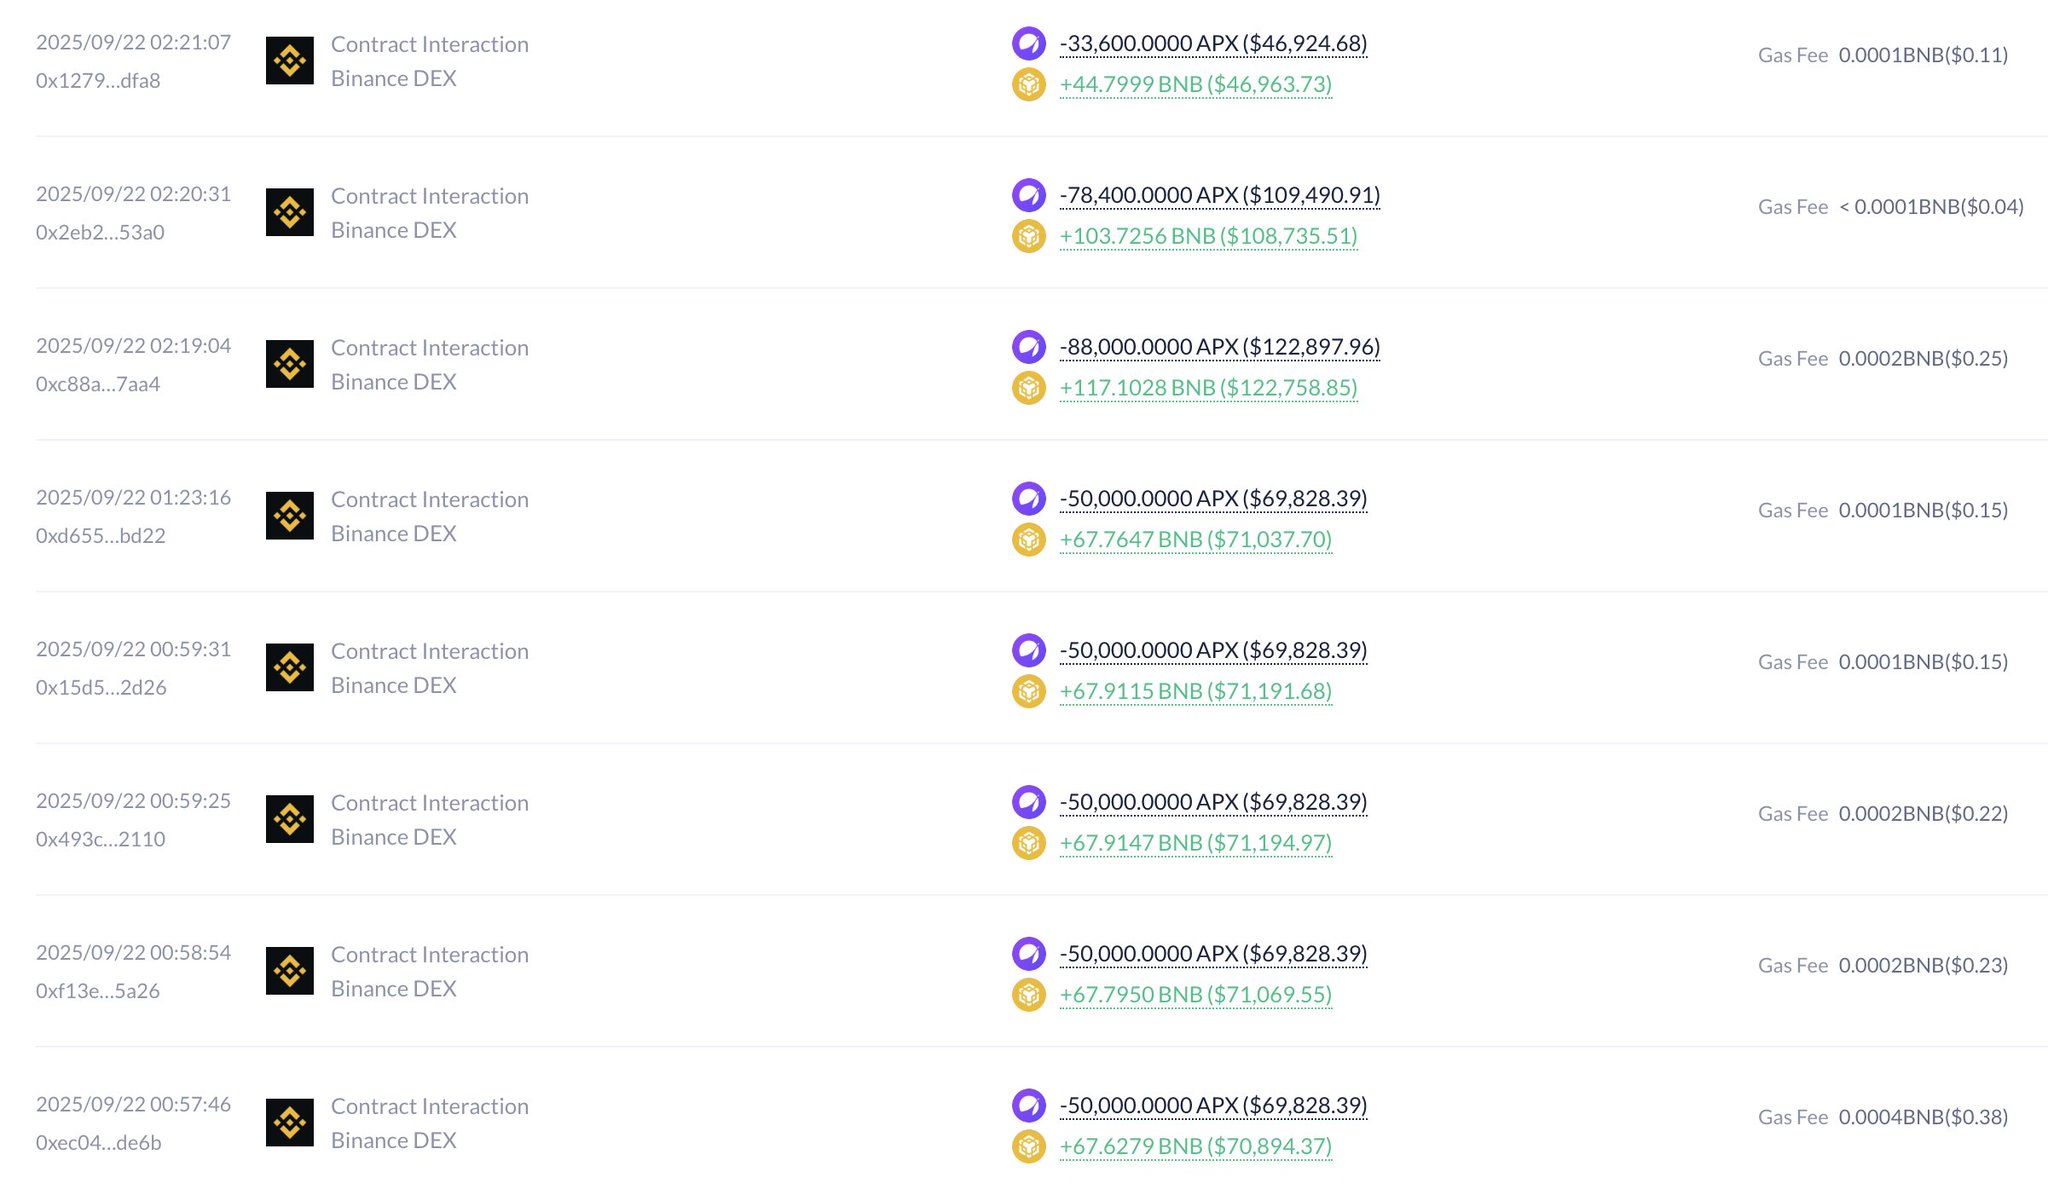Open transaction hash 0x493c...2110
2048x1195 pixels.
click(x=100, y=839)
